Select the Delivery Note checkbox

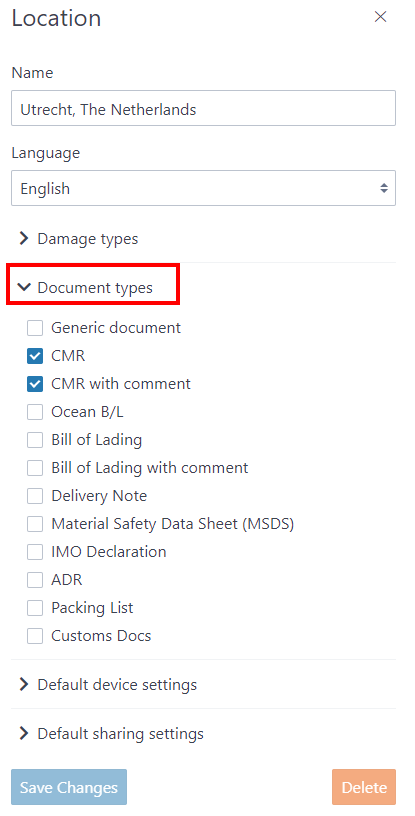(35, 496)
